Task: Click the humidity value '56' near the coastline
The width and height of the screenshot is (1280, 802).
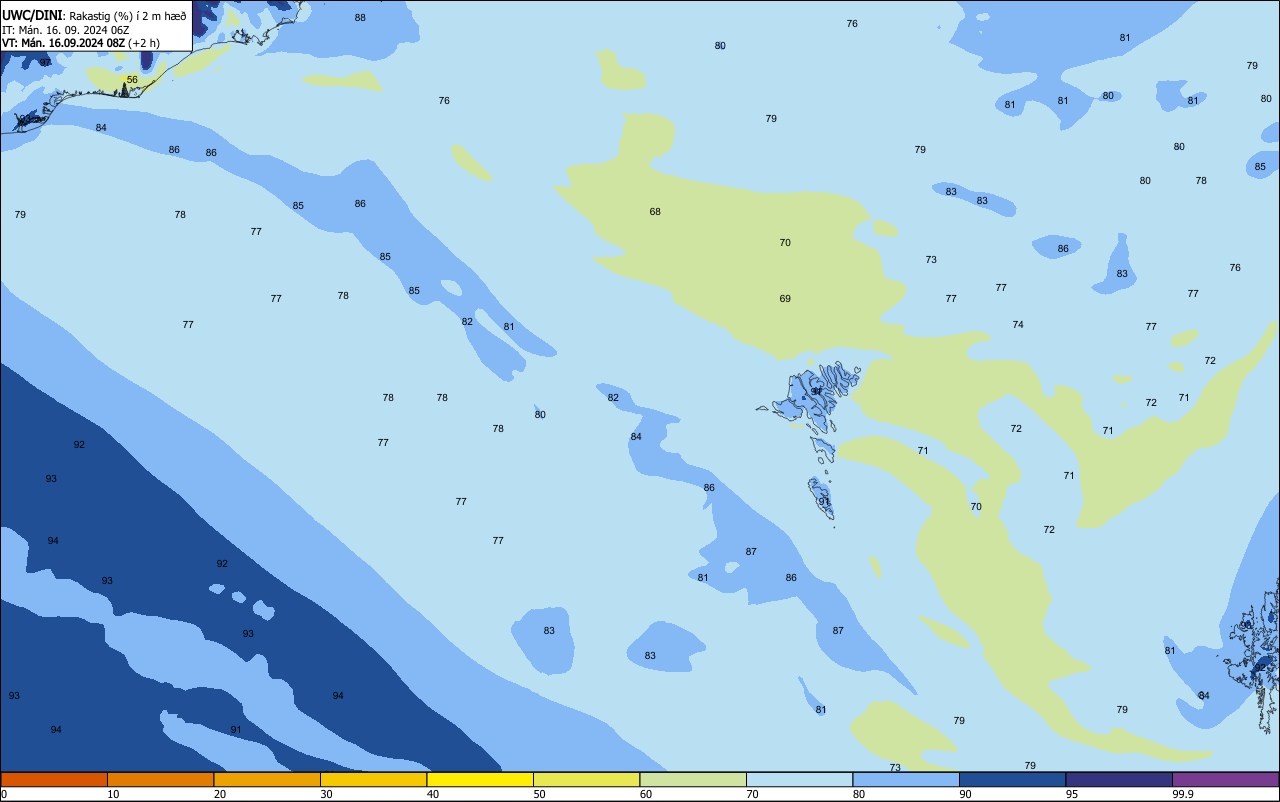Action: 132,79
